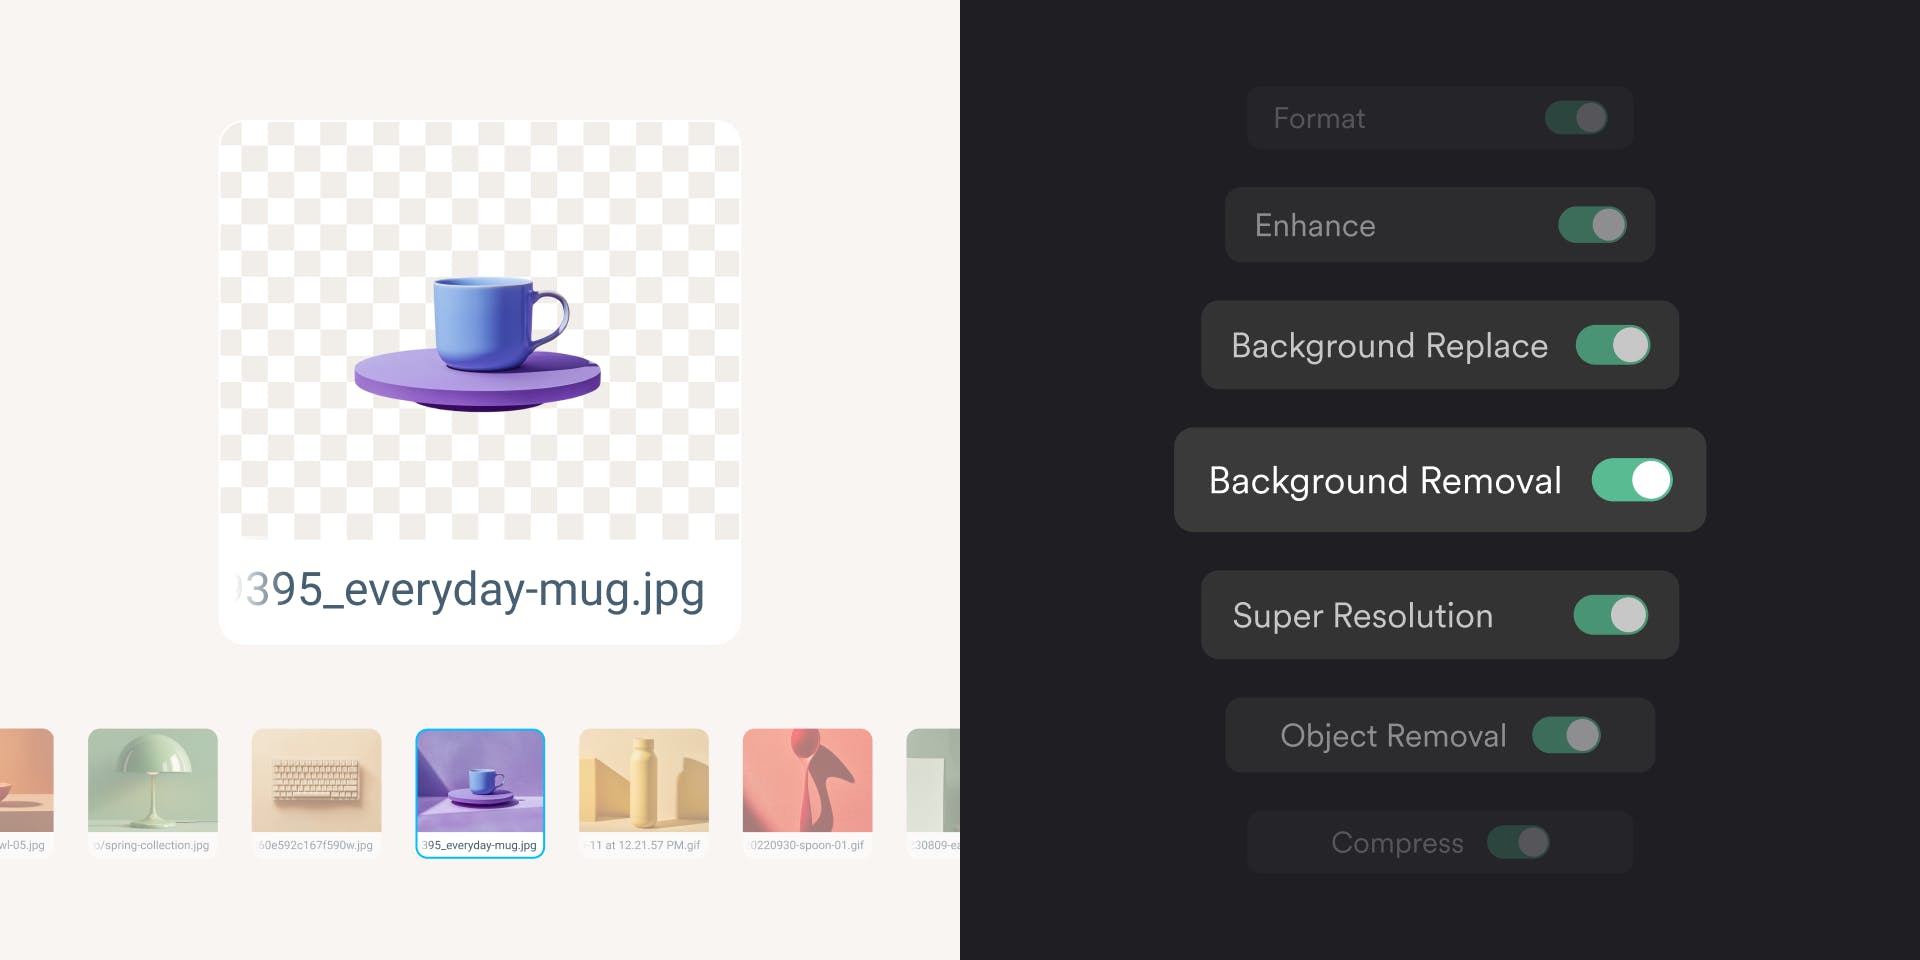Disable the Enhance toggle
The height and width of the screenshot is (960, 1920).
[x=1592, y=225]
